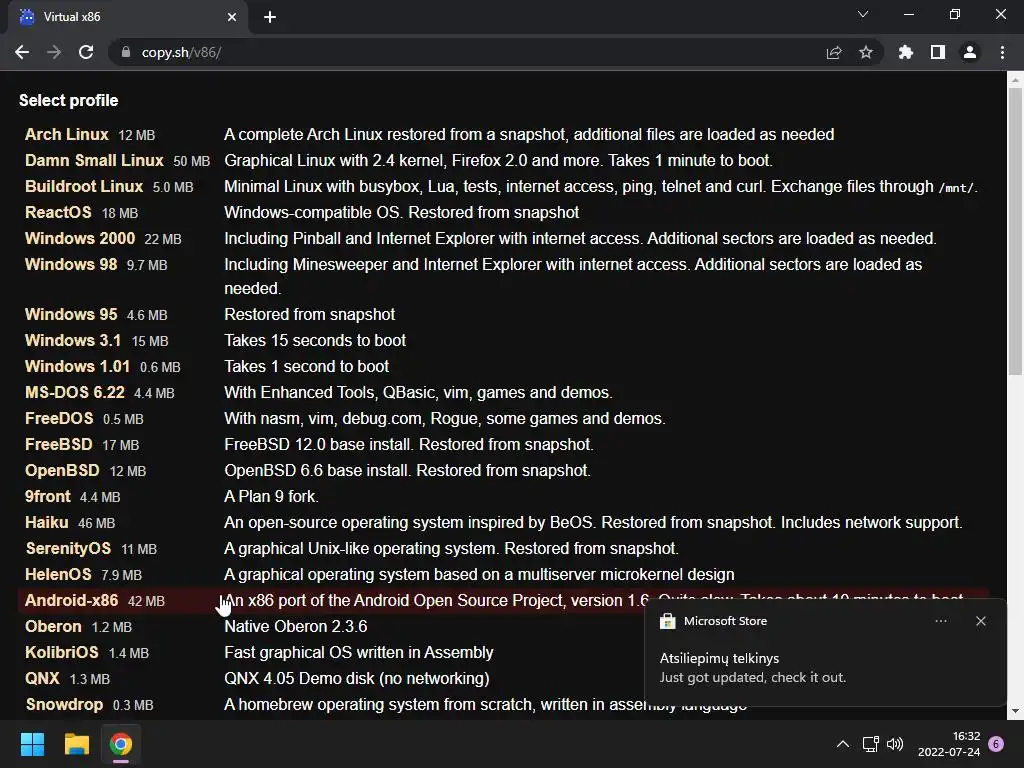The image size is (1024, 768).
Task: Launch the SerenityOS profile
Action: point(68,549)
